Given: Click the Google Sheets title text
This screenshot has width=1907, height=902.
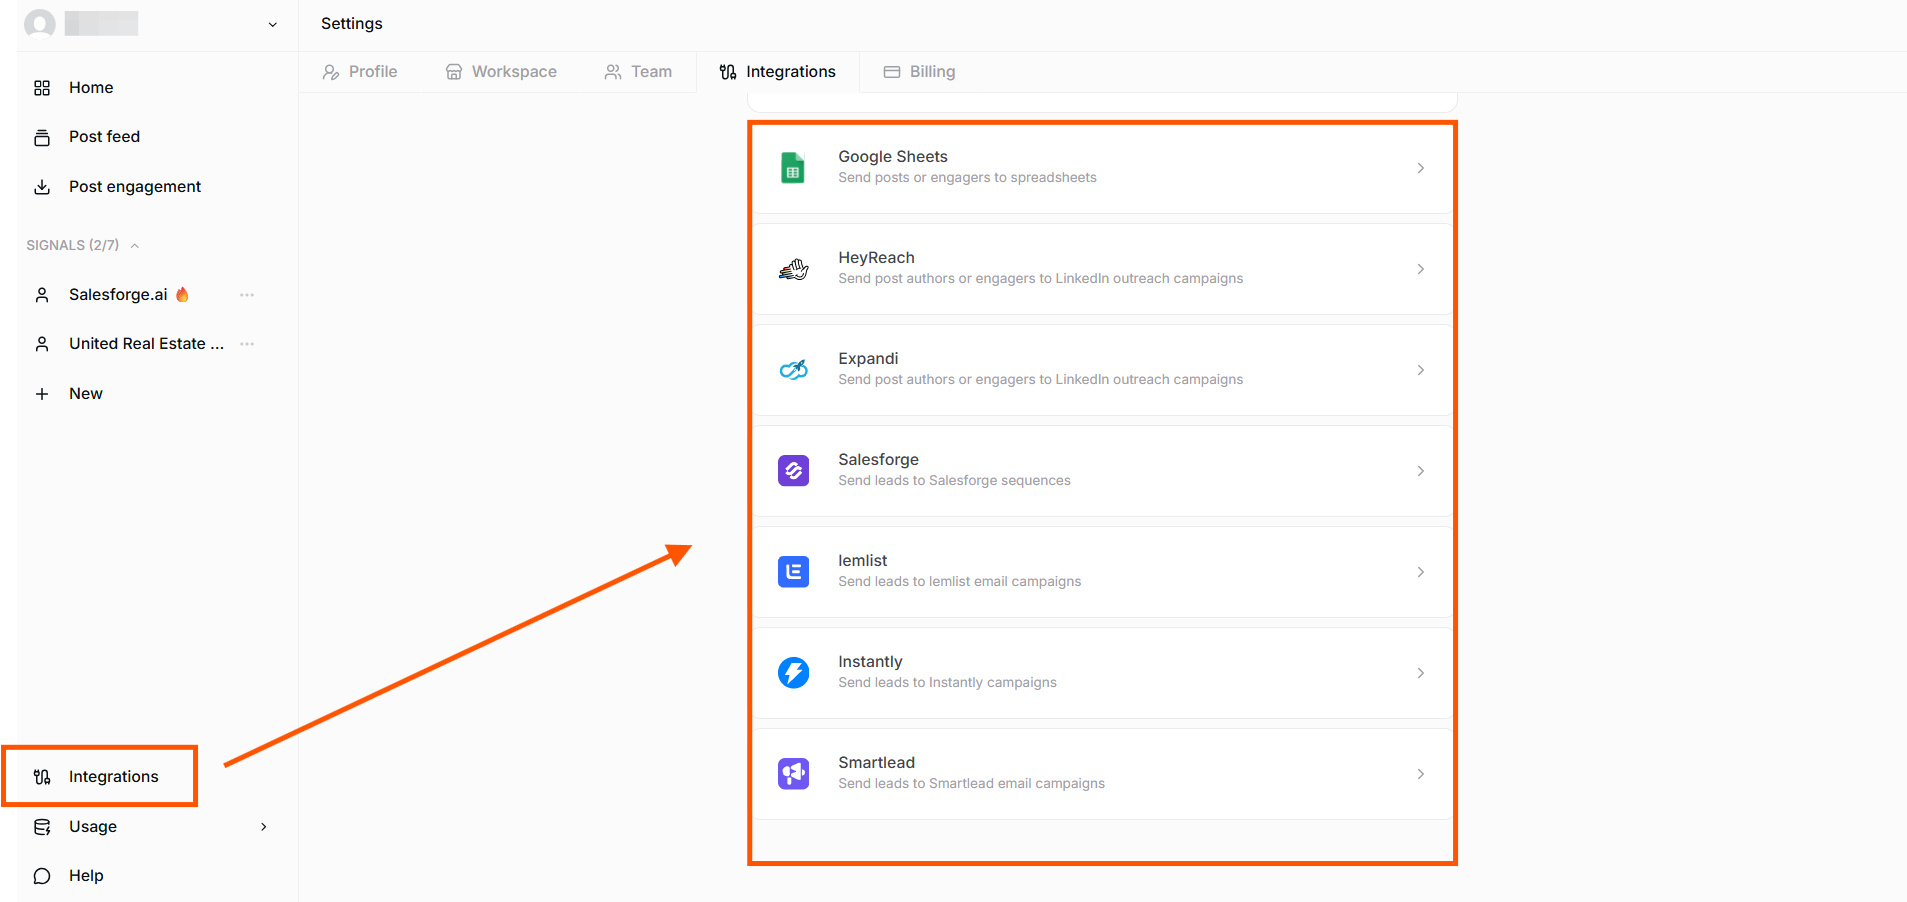Looking at the screenshot, I should click(x=893, y=157).
